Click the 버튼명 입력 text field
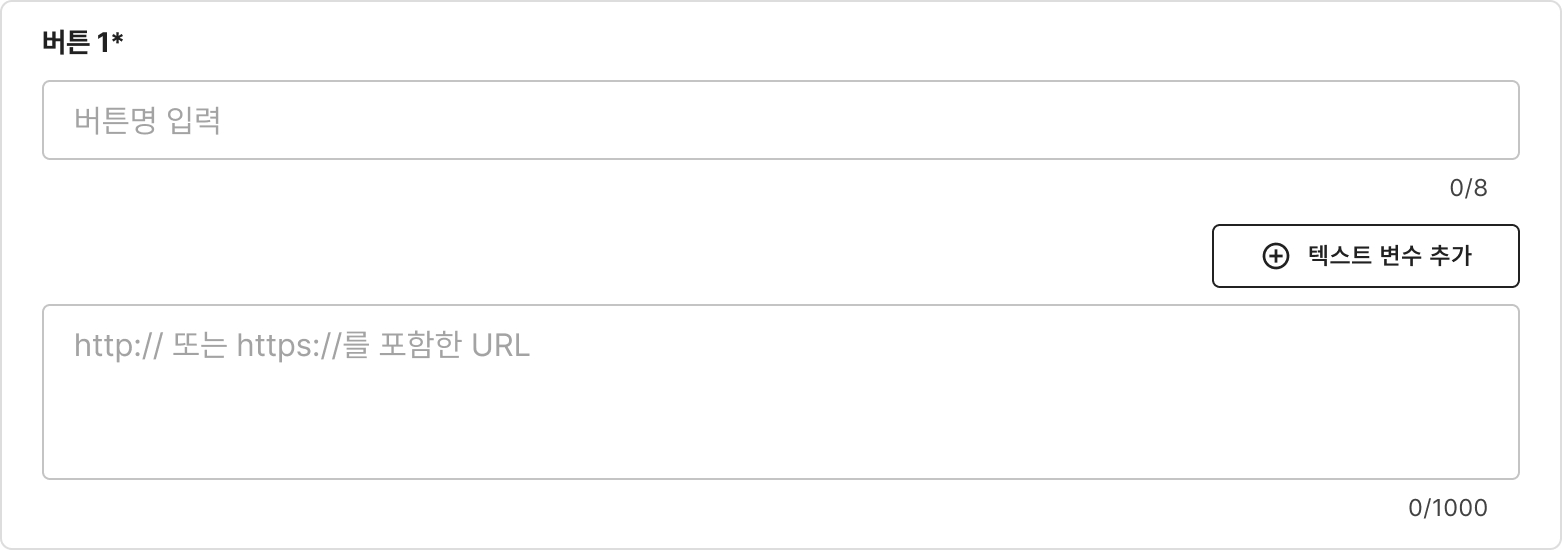The width and height of the screenshot is (1562, 550). 780,120
